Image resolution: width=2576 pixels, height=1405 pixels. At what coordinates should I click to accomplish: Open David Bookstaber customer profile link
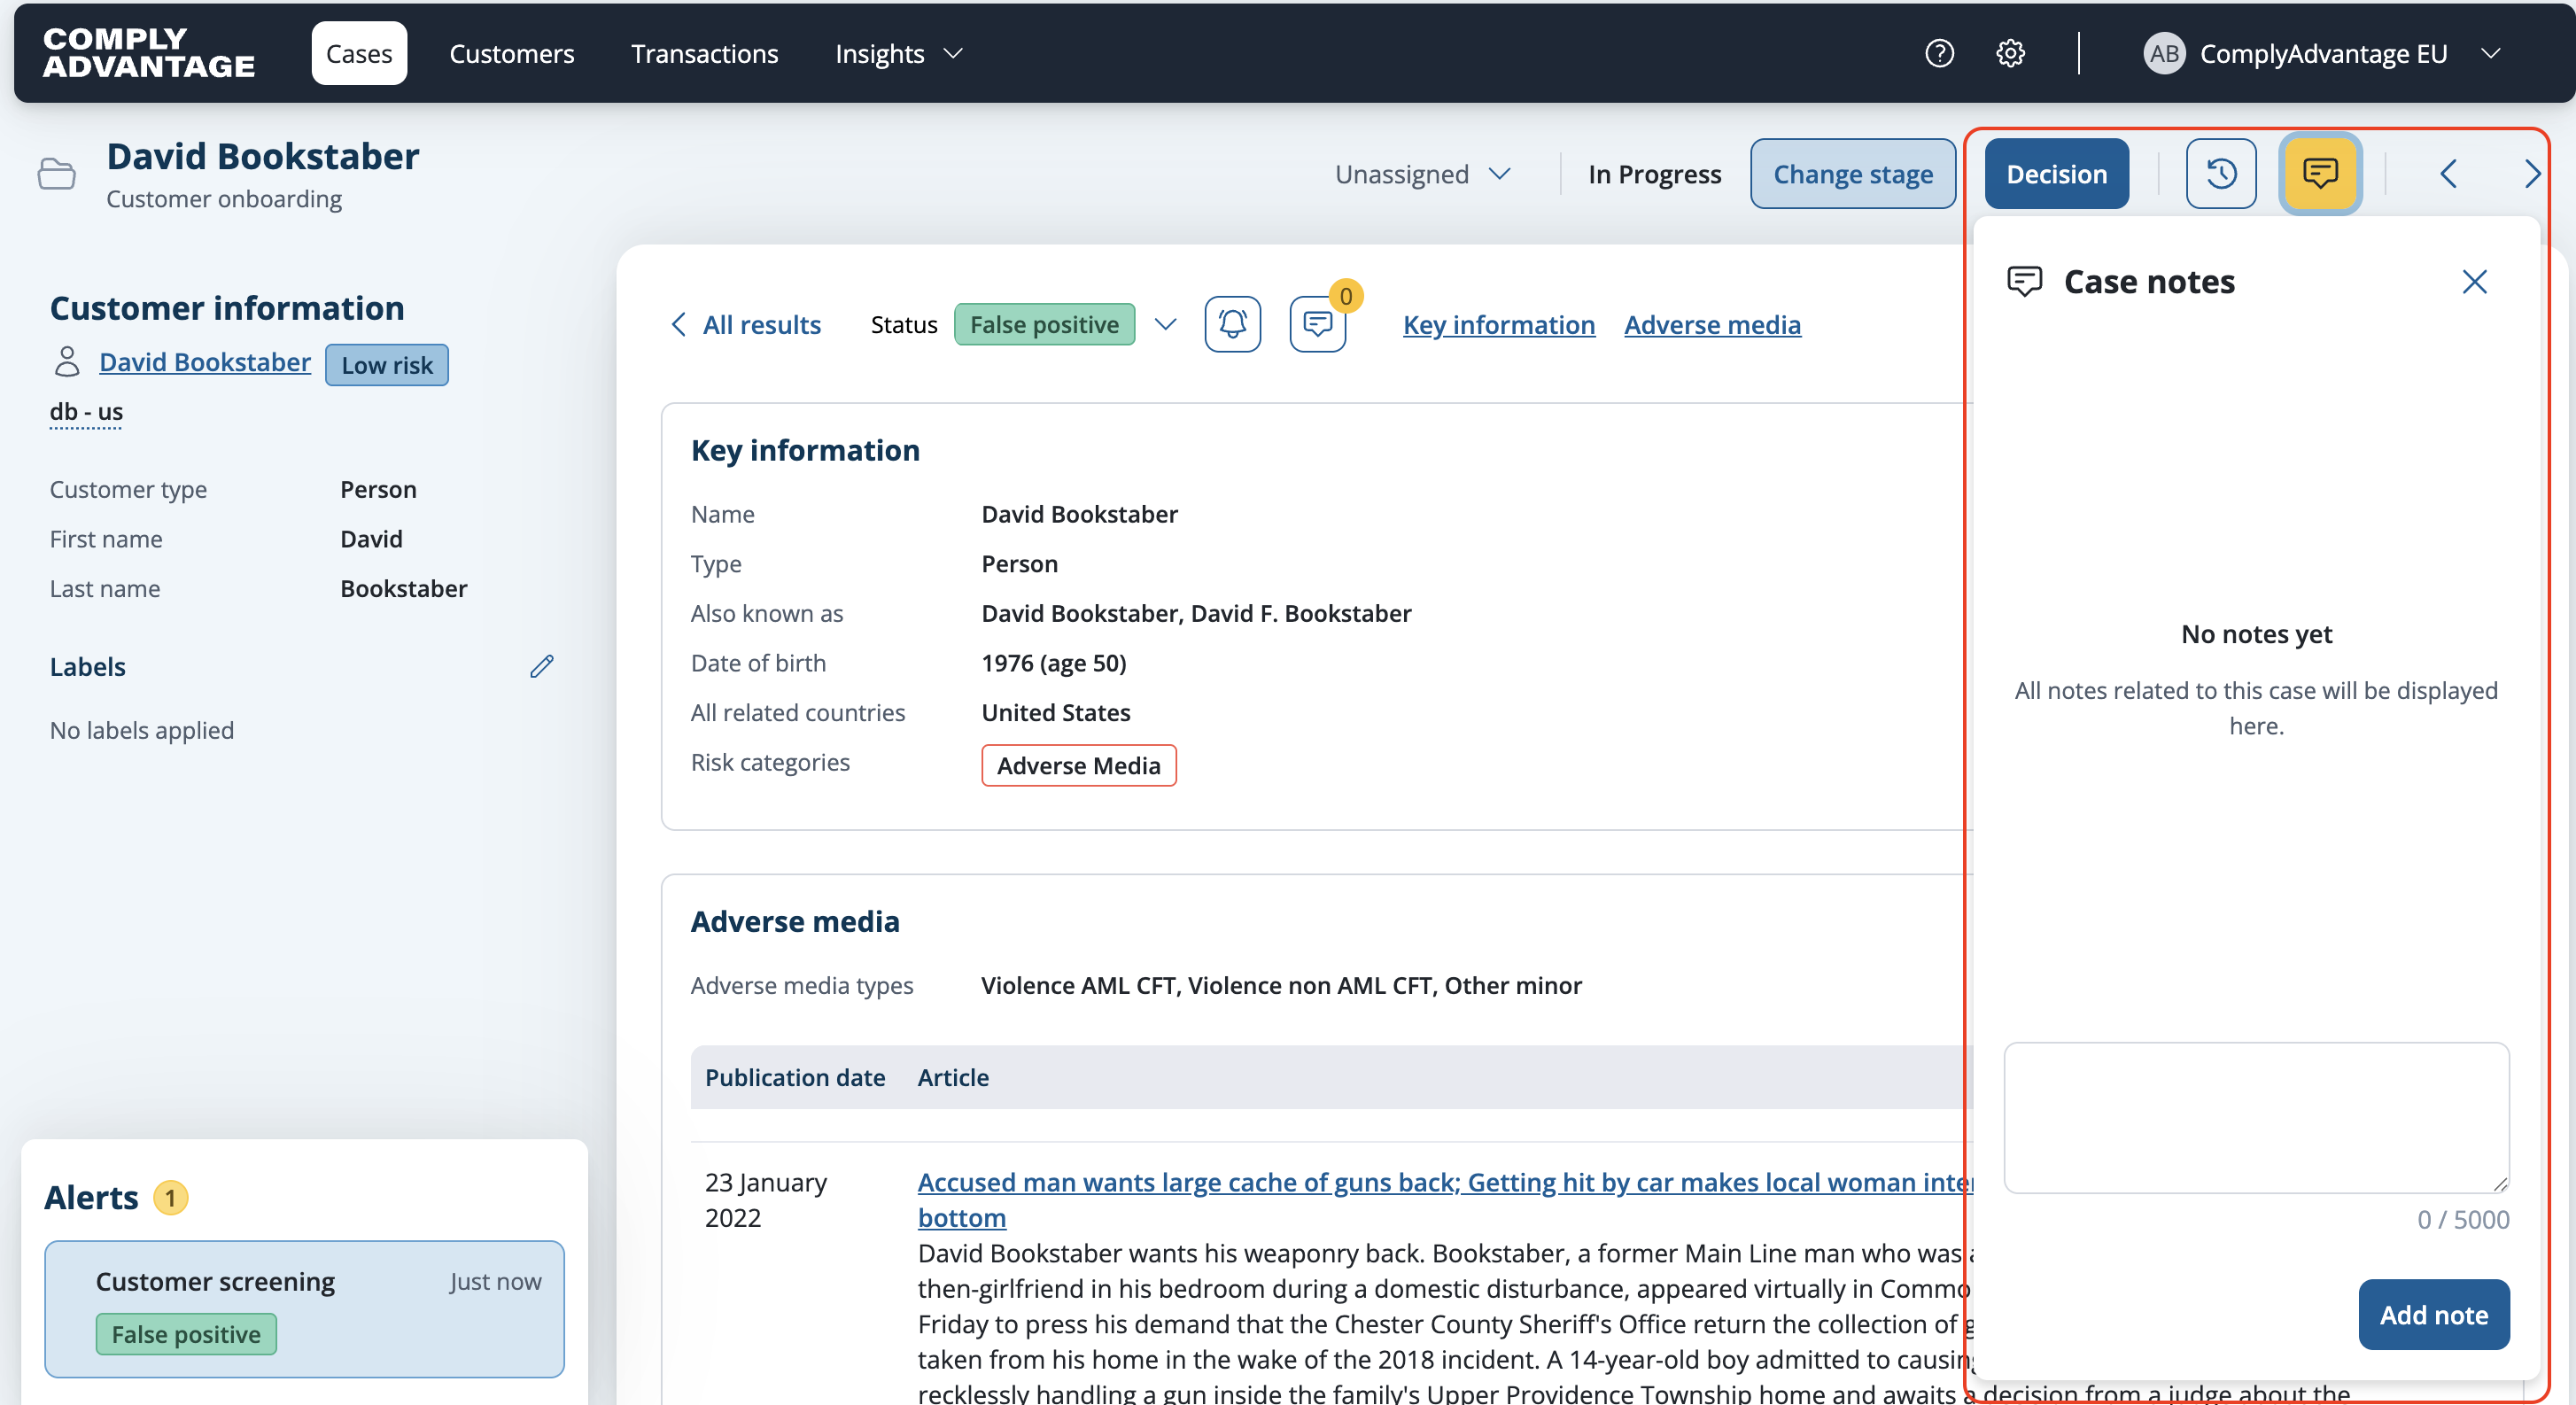pyautogui.click(x=205, y=362)
